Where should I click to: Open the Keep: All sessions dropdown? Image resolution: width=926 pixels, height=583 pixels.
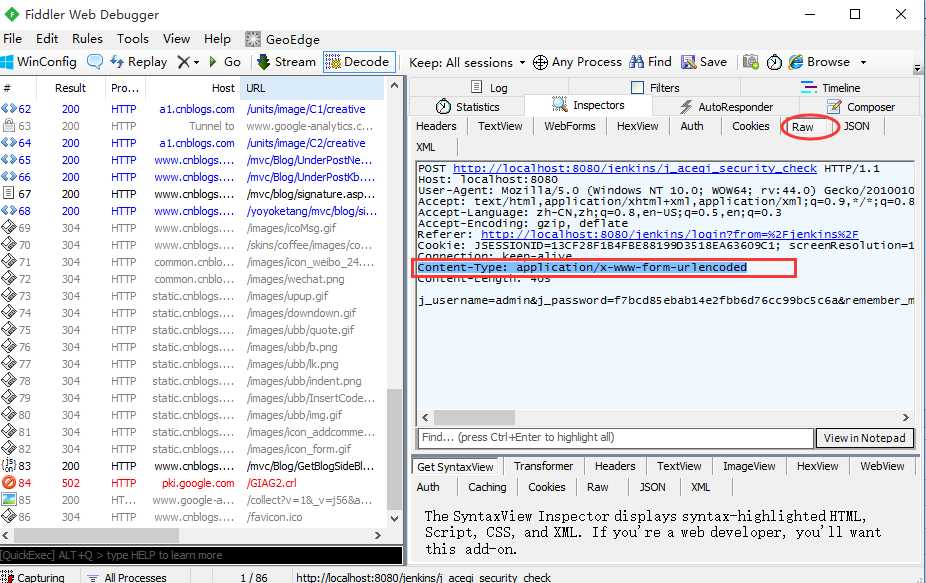pos(467,62)
